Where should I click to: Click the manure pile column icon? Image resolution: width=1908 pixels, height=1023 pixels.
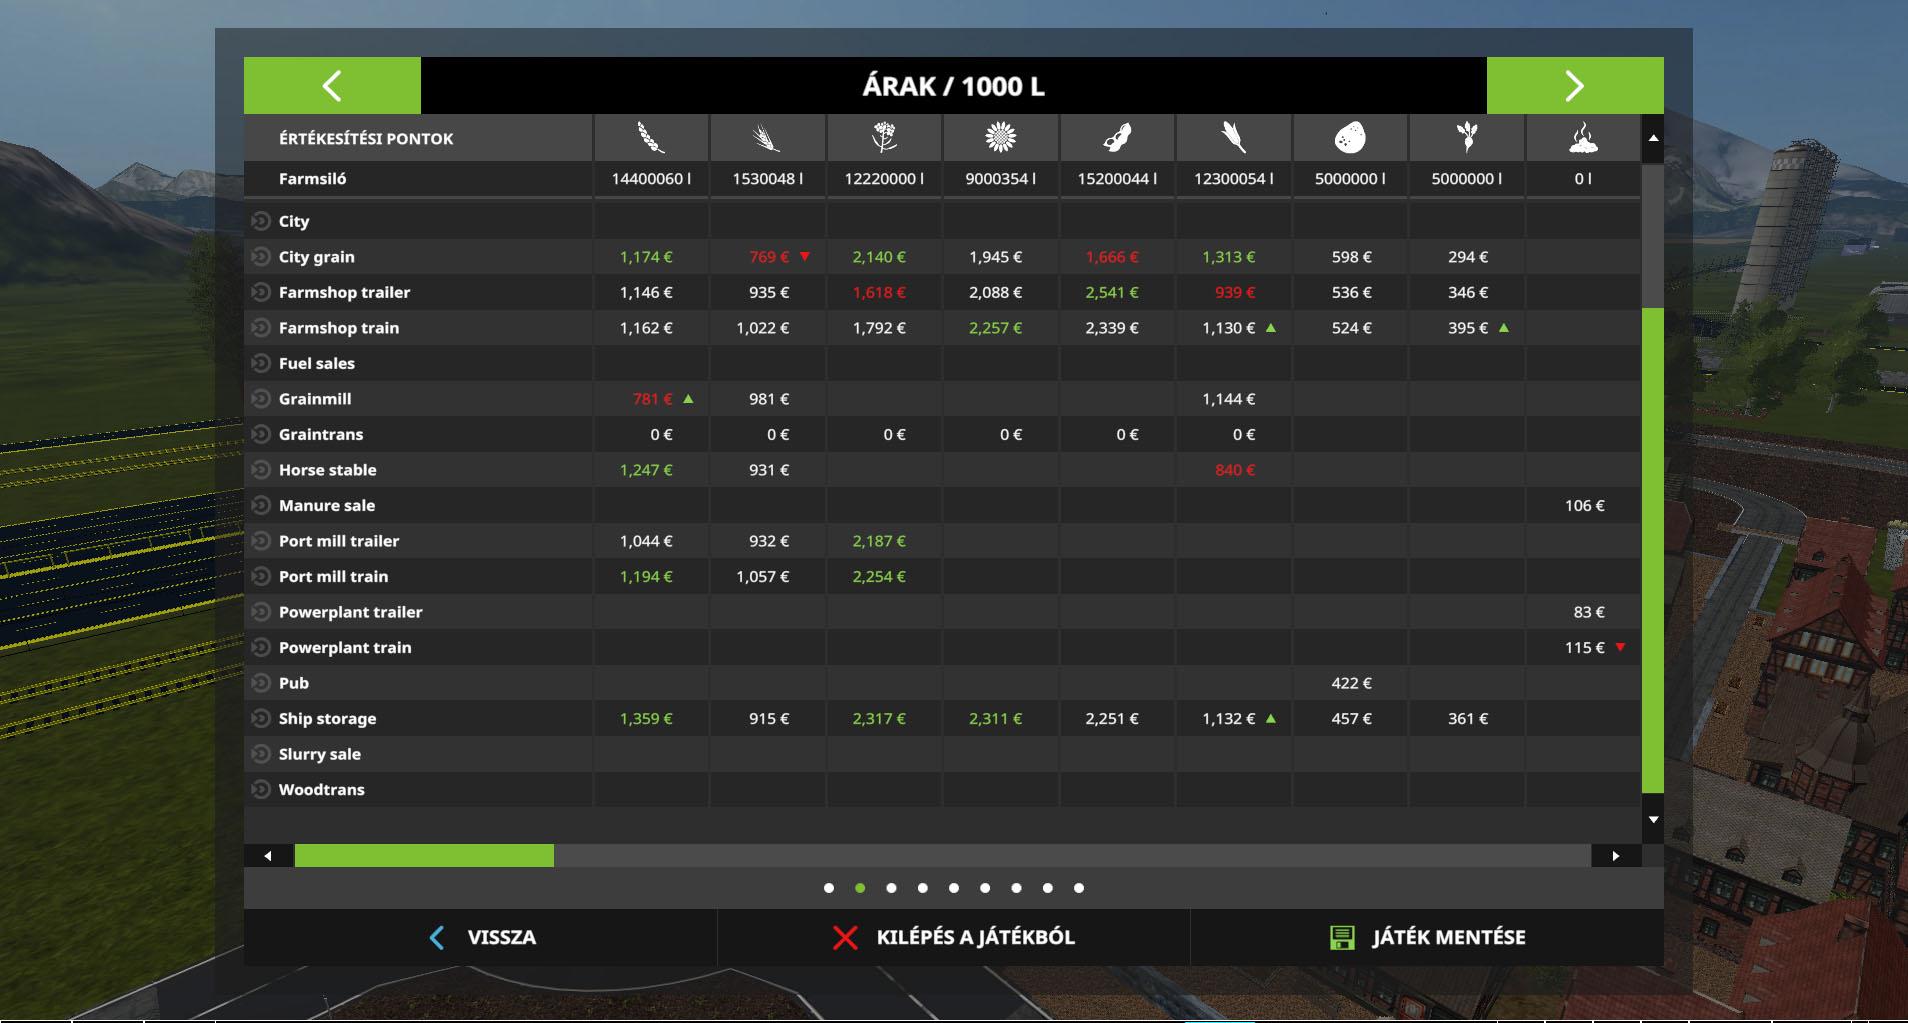pos(1583,138)
